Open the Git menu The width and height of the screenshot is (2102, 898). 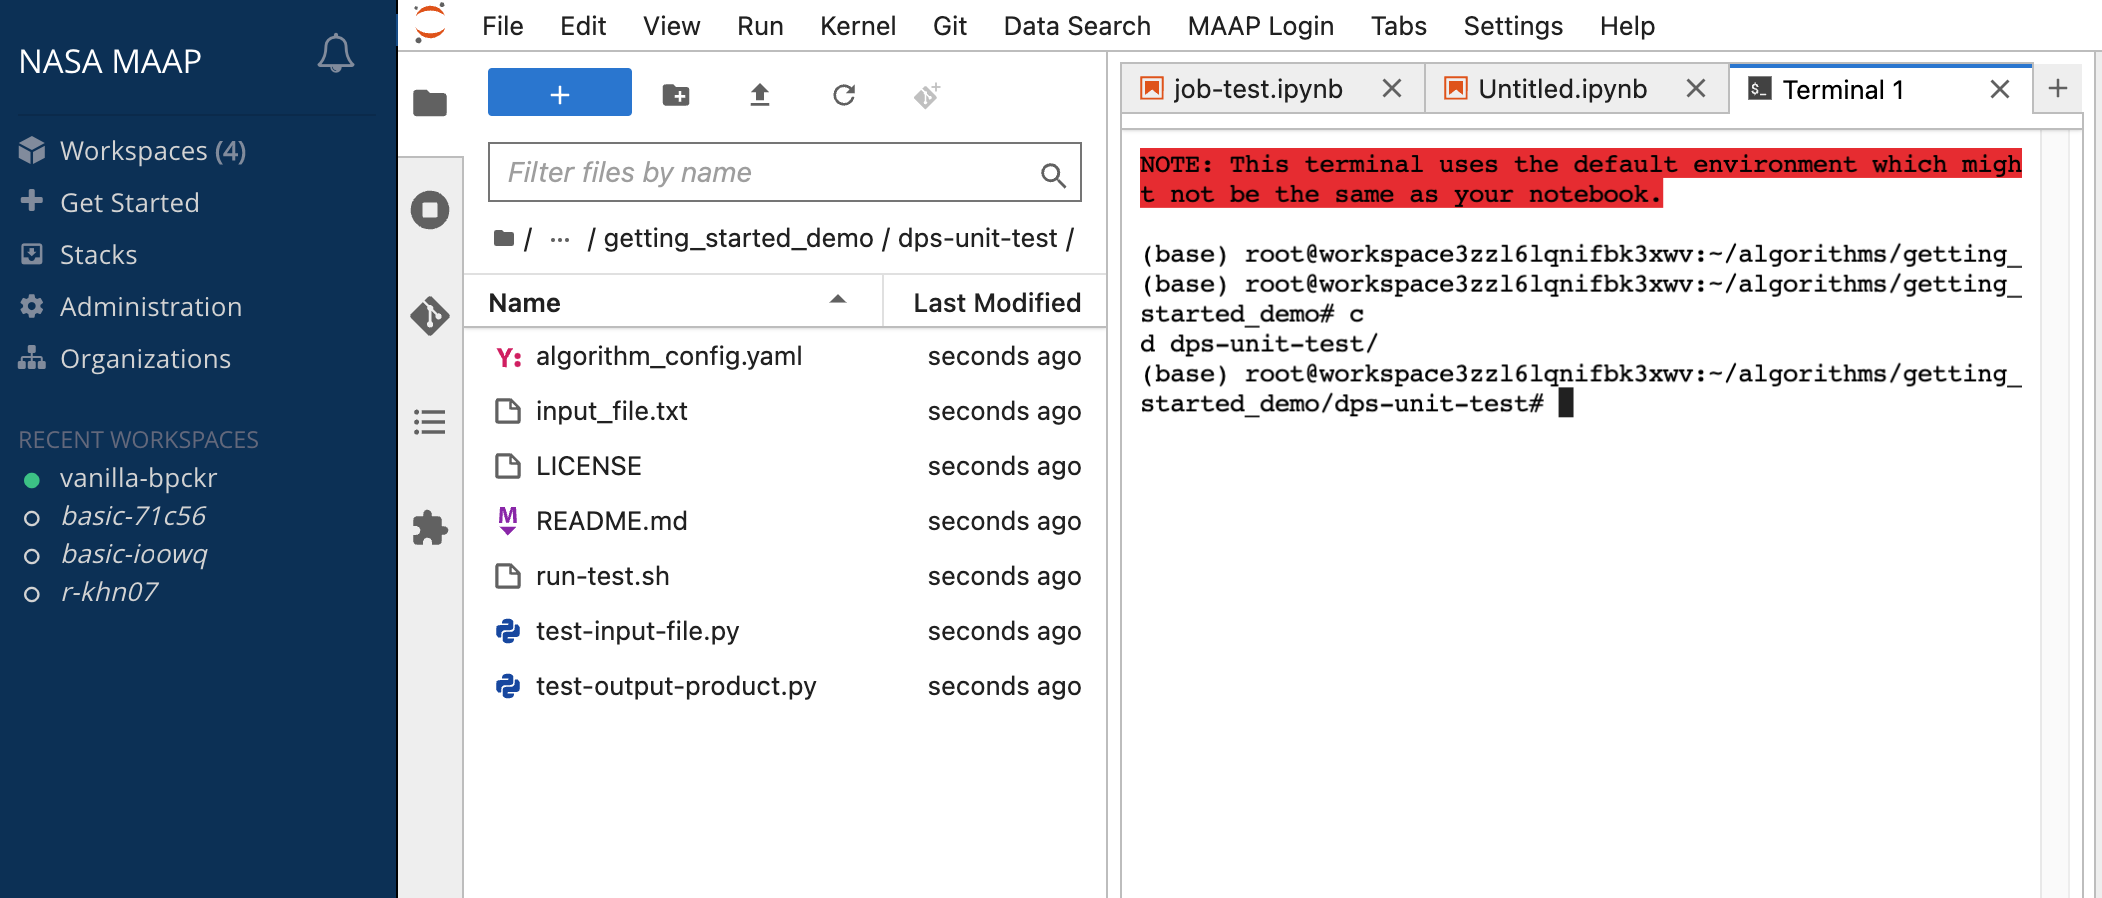tap(949, 26)
